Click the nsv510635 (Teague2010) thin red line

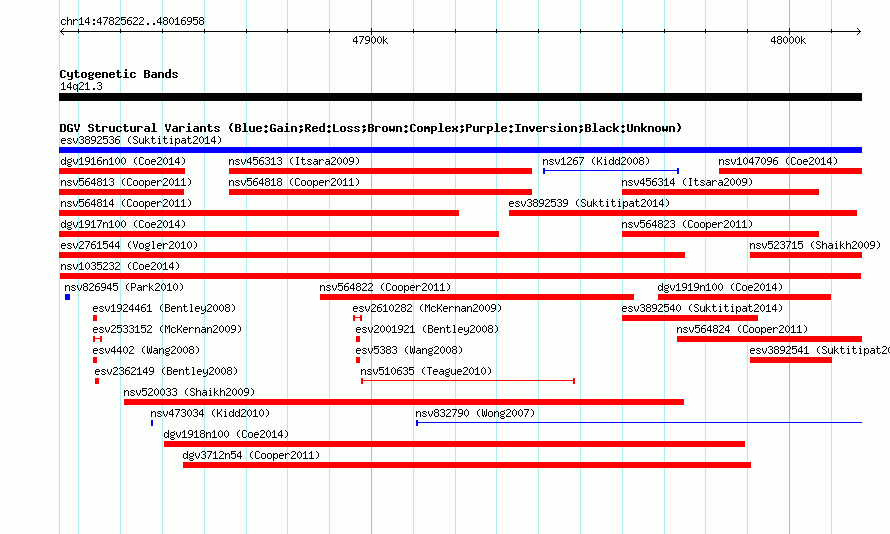[468, 381]
